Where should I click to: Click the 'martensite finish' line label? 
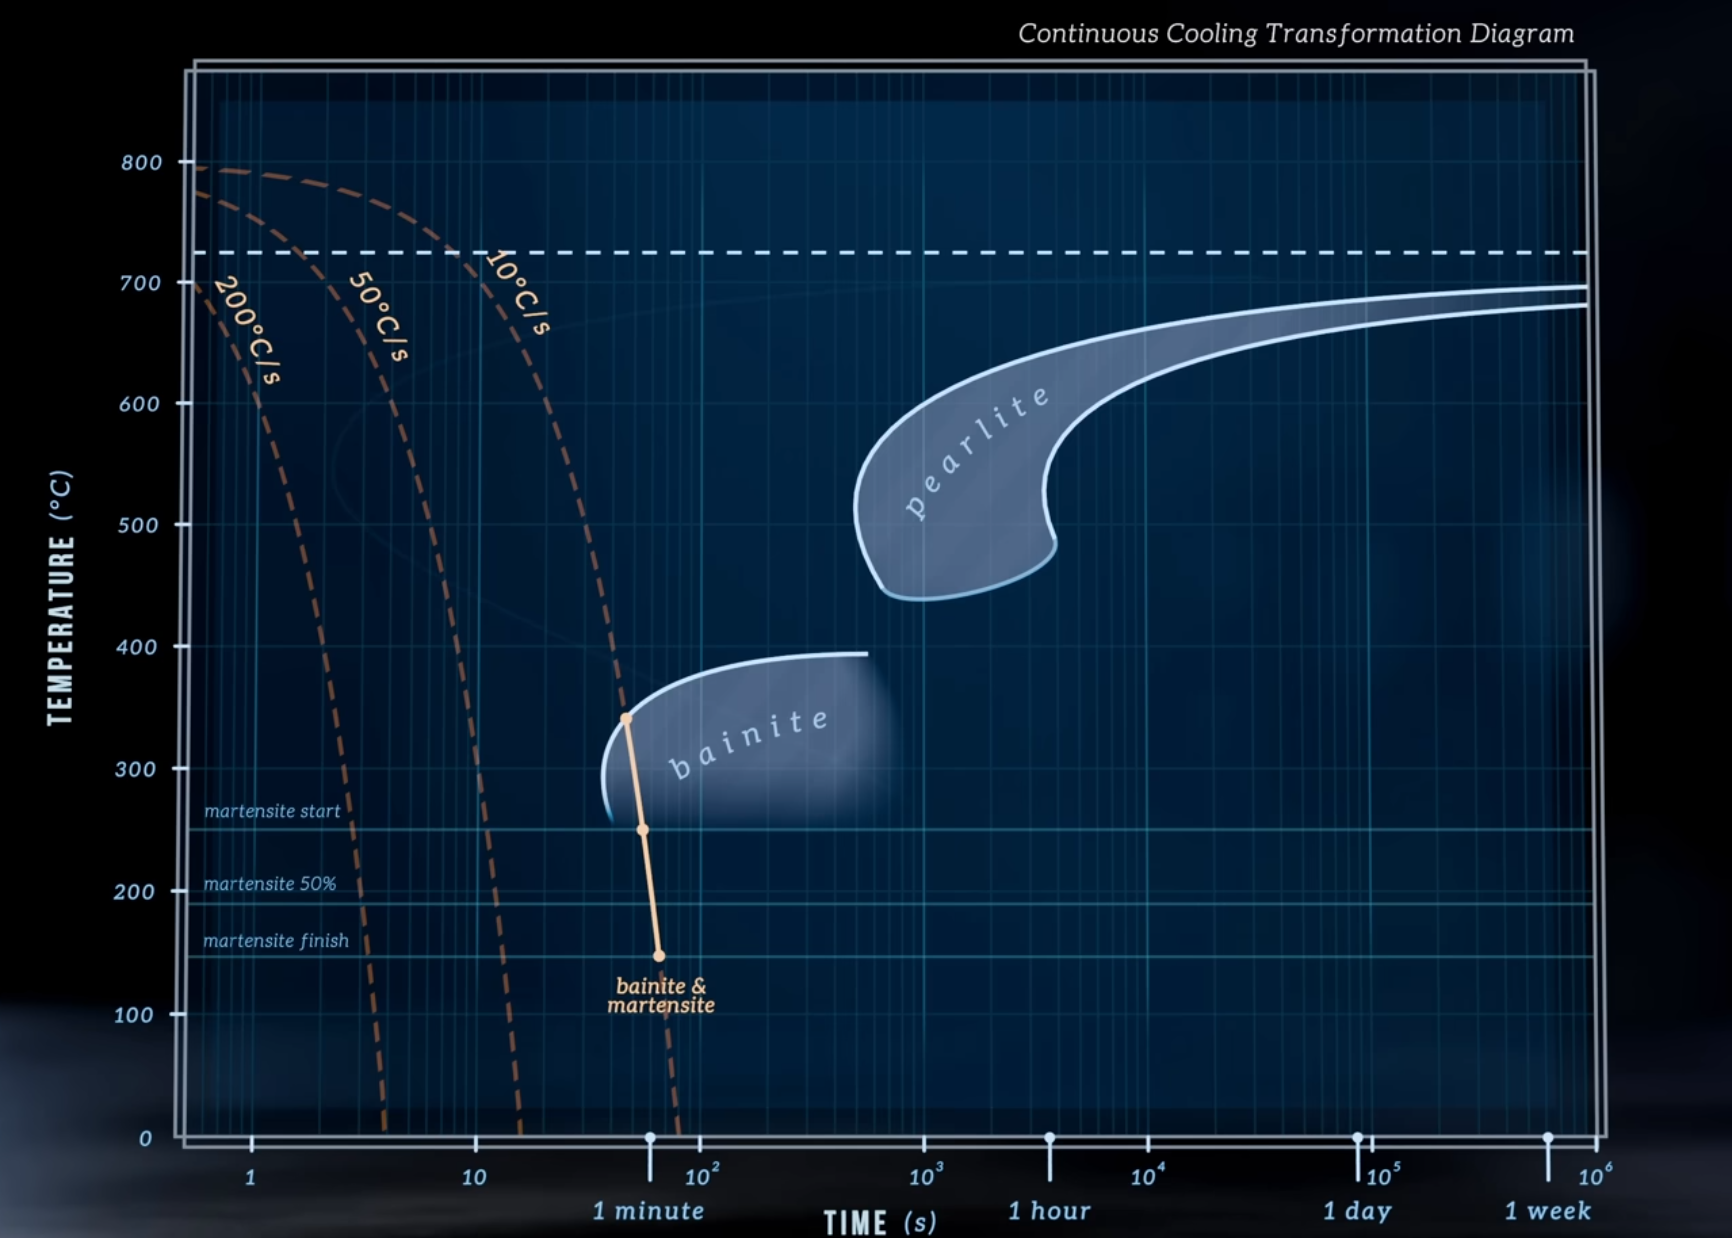(x=276, y=941)
